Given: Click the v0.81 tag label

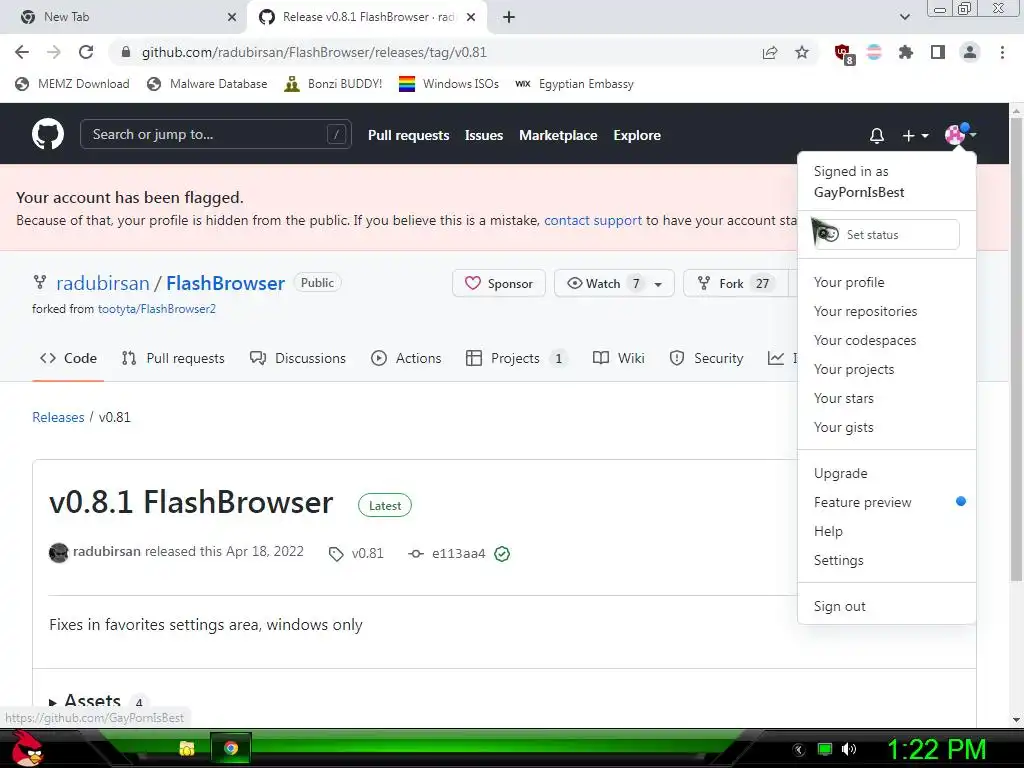Looking at the screenshot, I should click(x=357, y=554).
